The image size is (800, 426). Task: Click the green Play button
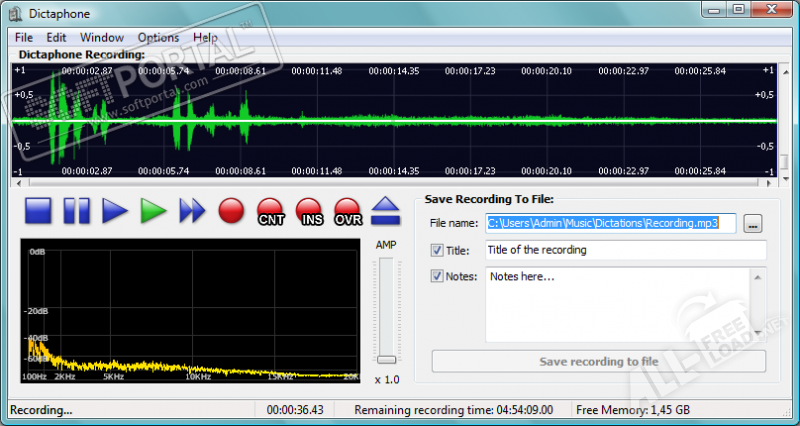click(153, 210)
